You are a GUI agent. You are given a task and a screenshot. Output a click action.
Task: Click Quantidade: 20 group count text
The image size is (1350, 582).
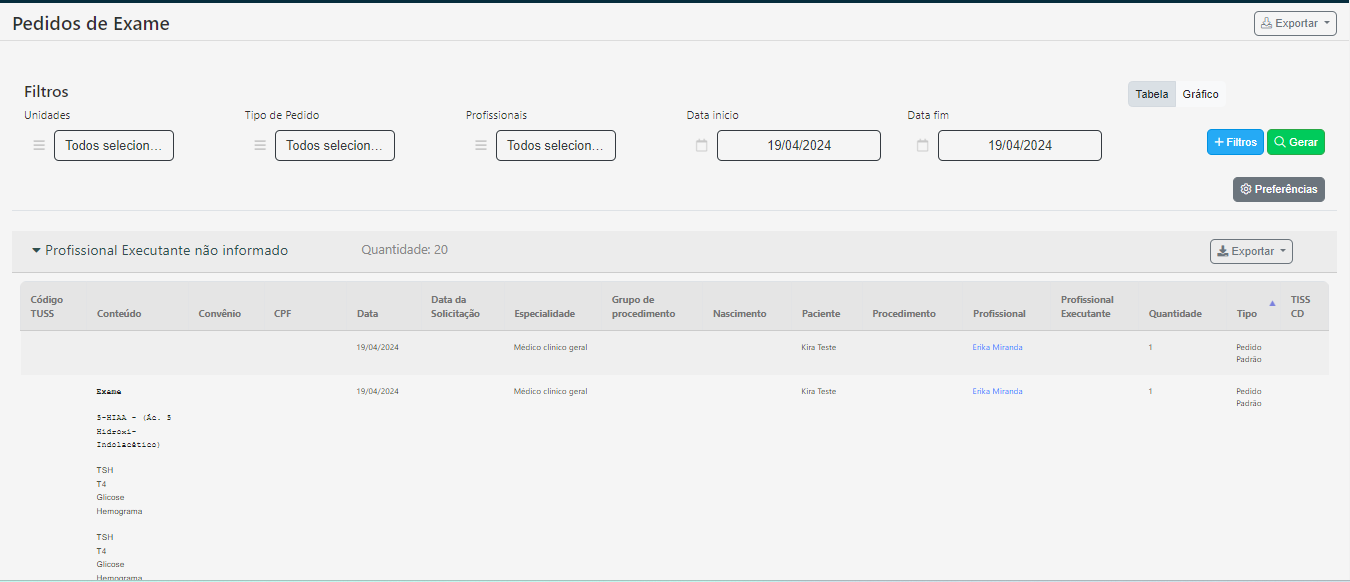pyautogui.click(x=404, y=249)
